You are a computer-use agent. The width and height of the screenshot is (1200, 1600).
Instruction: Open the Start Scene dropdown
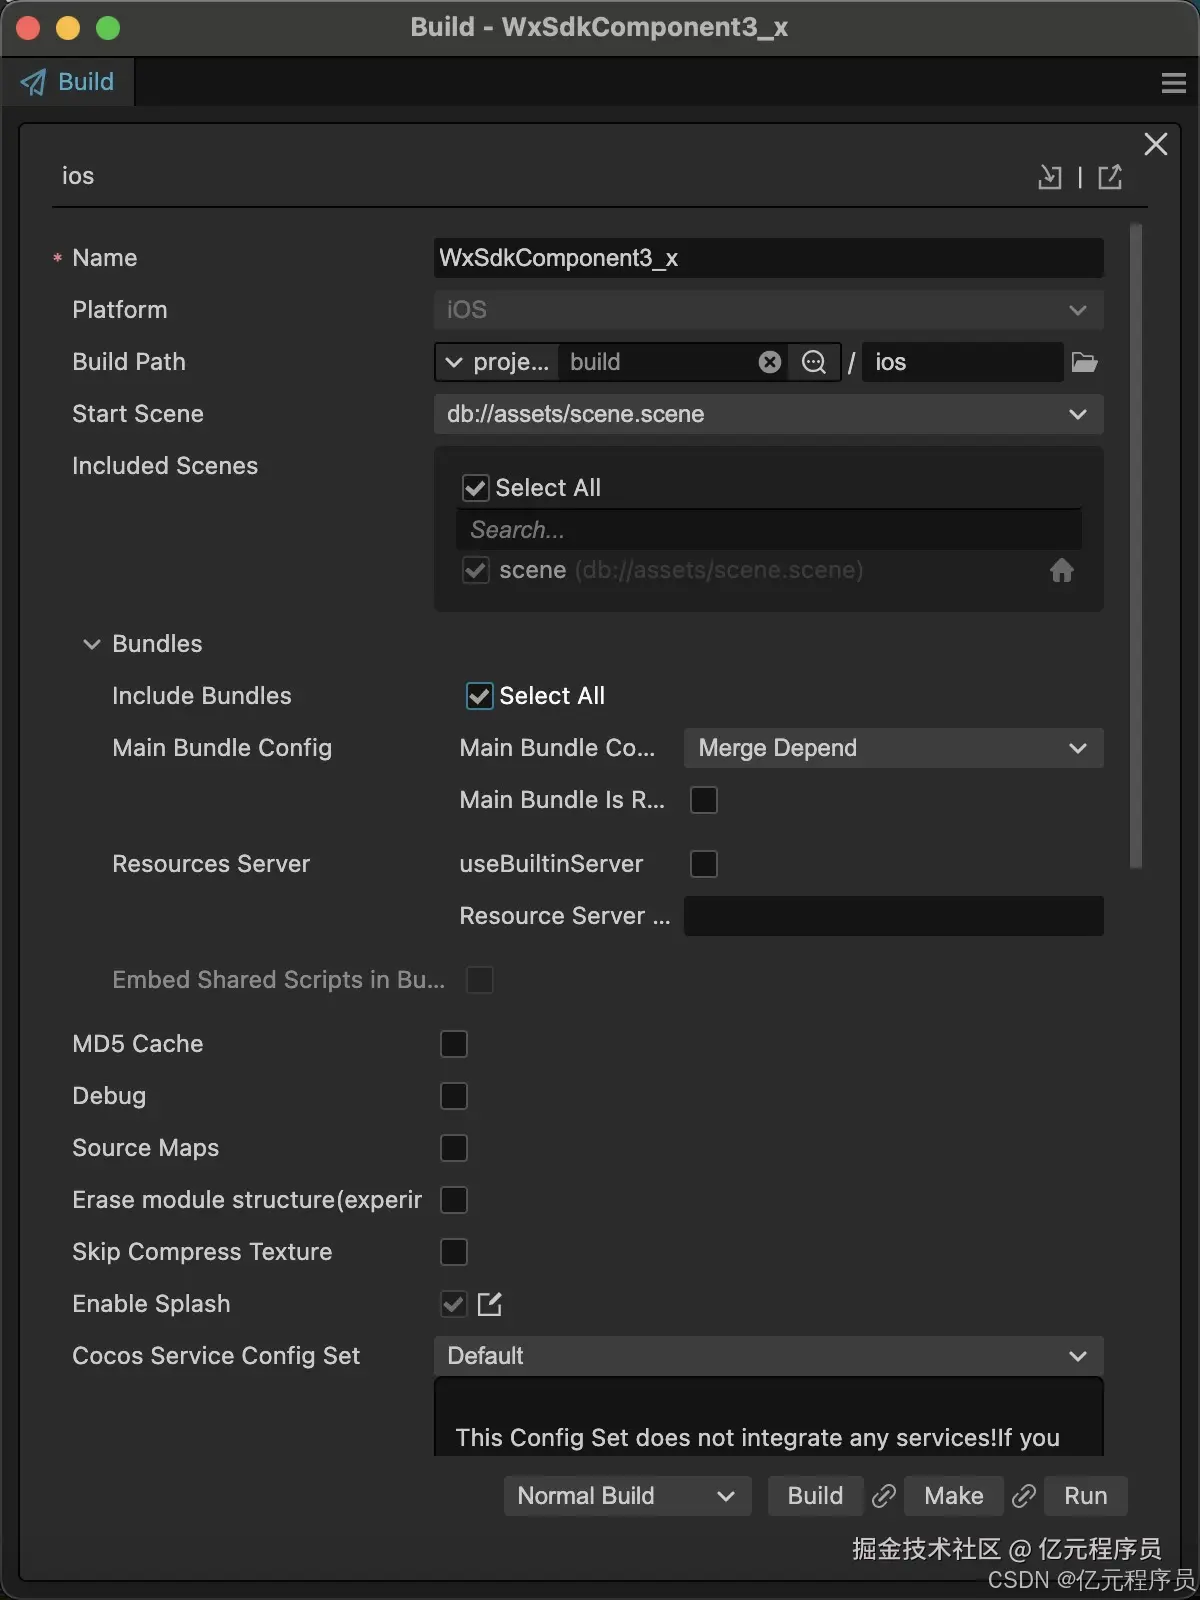[768, 414]
